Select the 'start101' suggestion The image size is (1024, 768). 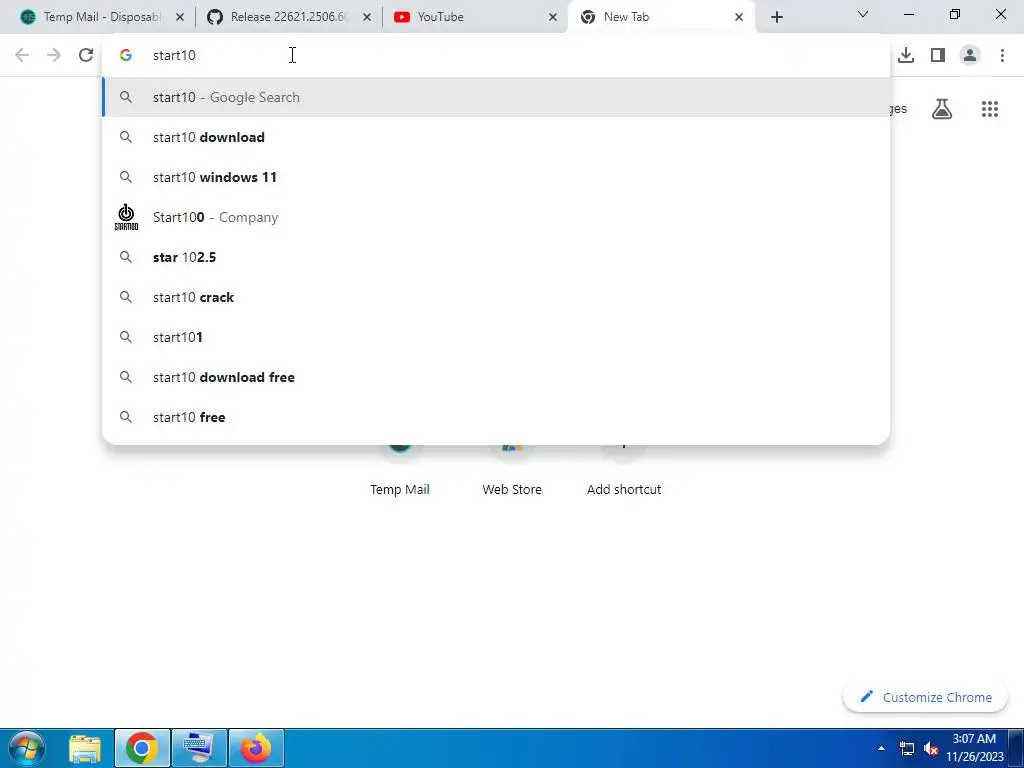496,337
